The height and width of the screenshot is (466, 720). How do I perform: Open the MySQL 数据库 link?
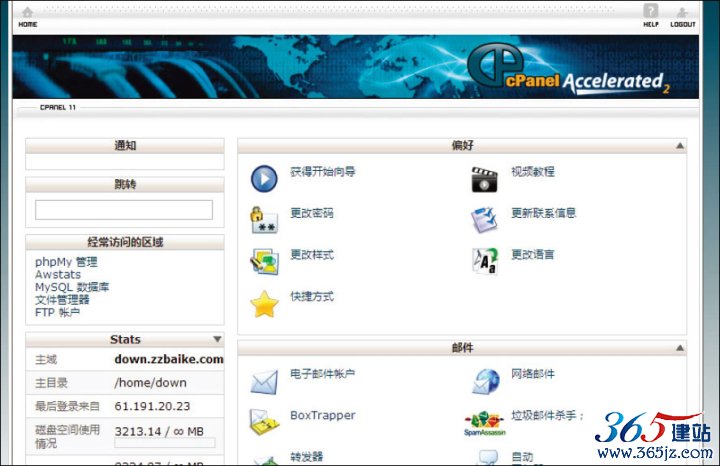point(72,287)
